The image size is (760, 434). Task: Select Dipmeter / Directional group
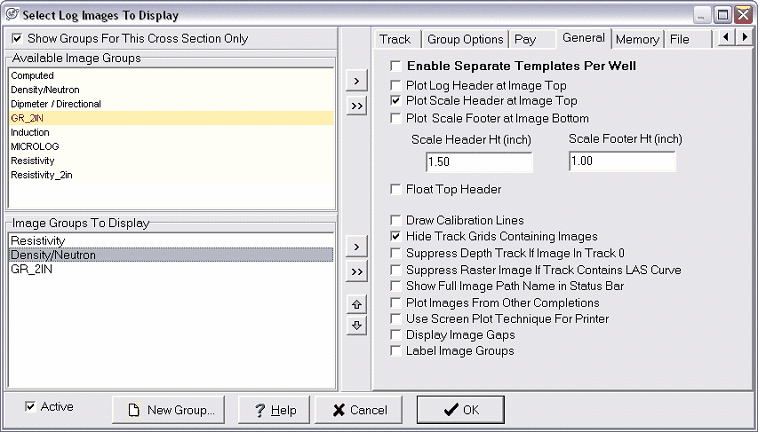point(171,104)
